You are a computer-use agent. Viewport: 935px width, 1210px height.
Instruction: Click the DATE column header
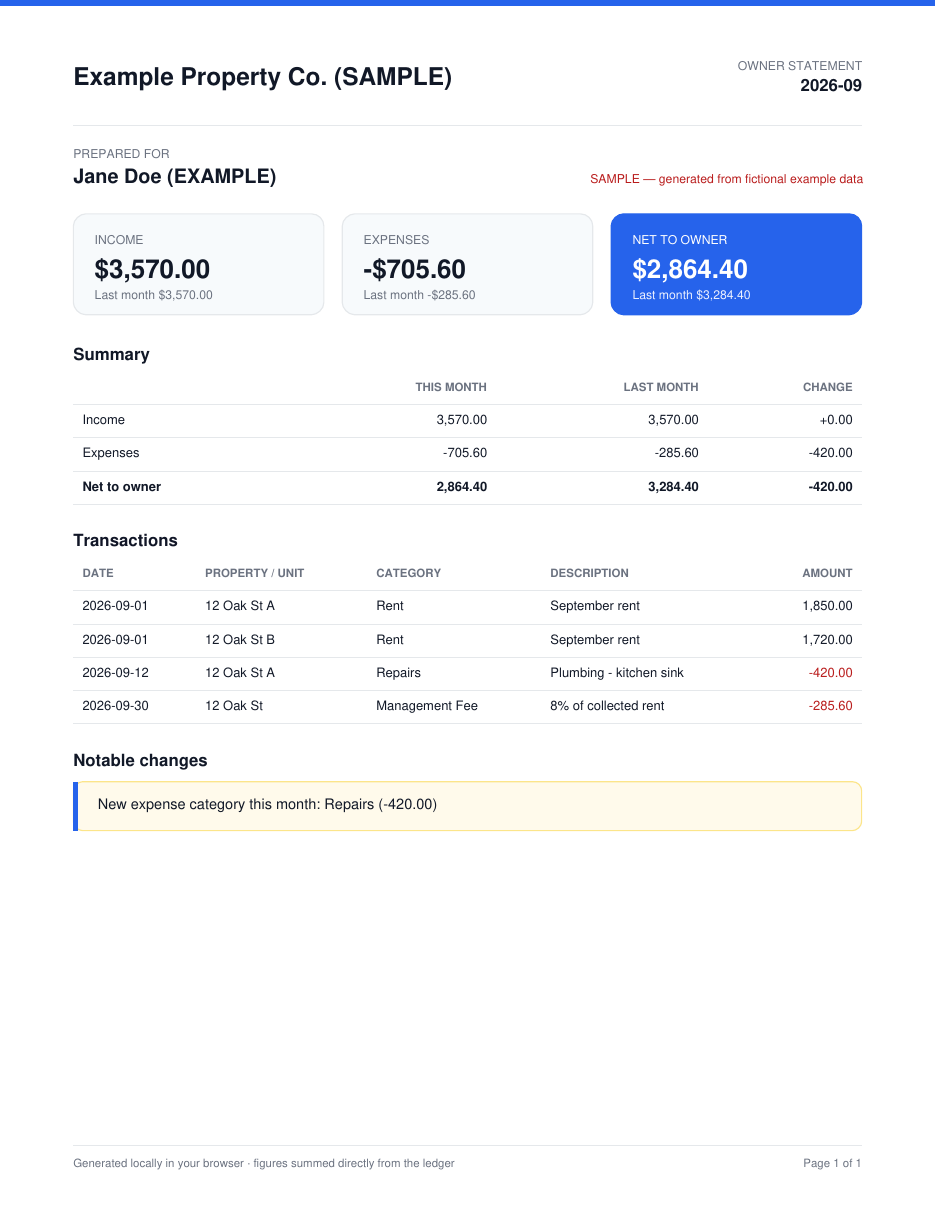pyautogui.click(x=98, y=573)
